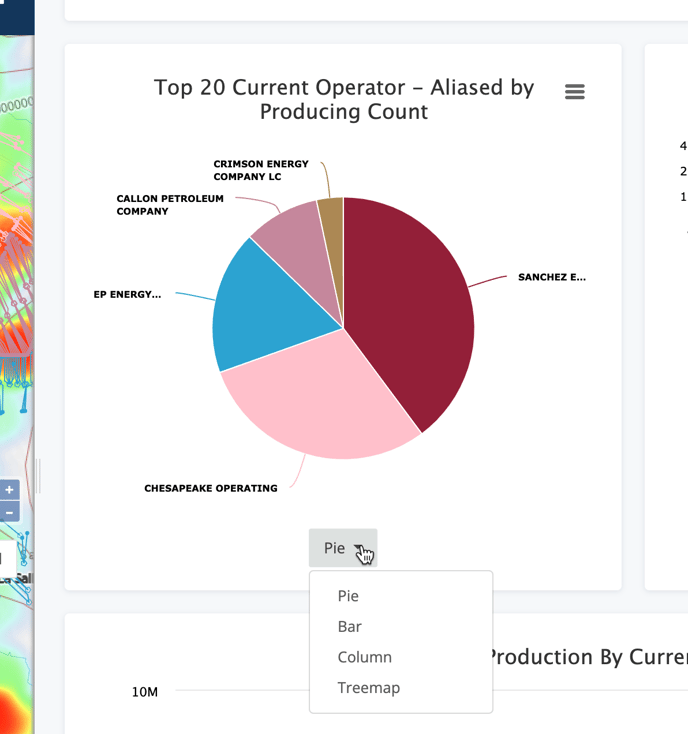This screenshot has height=734, width=688.
Task: Choose Treemap chart type option
Action: [x=369, y=688]
